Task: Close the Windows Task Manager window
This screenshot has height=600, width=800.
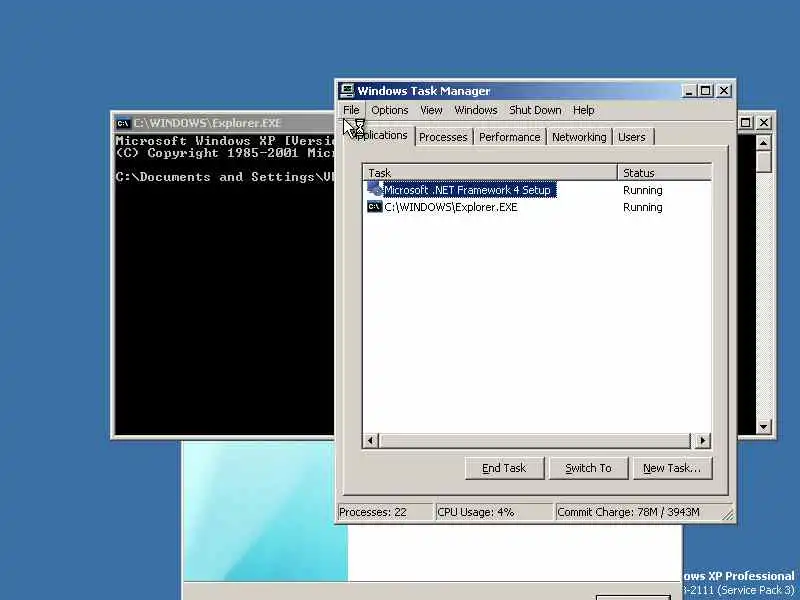Action: pyautogui.click(x=724, y=91)
